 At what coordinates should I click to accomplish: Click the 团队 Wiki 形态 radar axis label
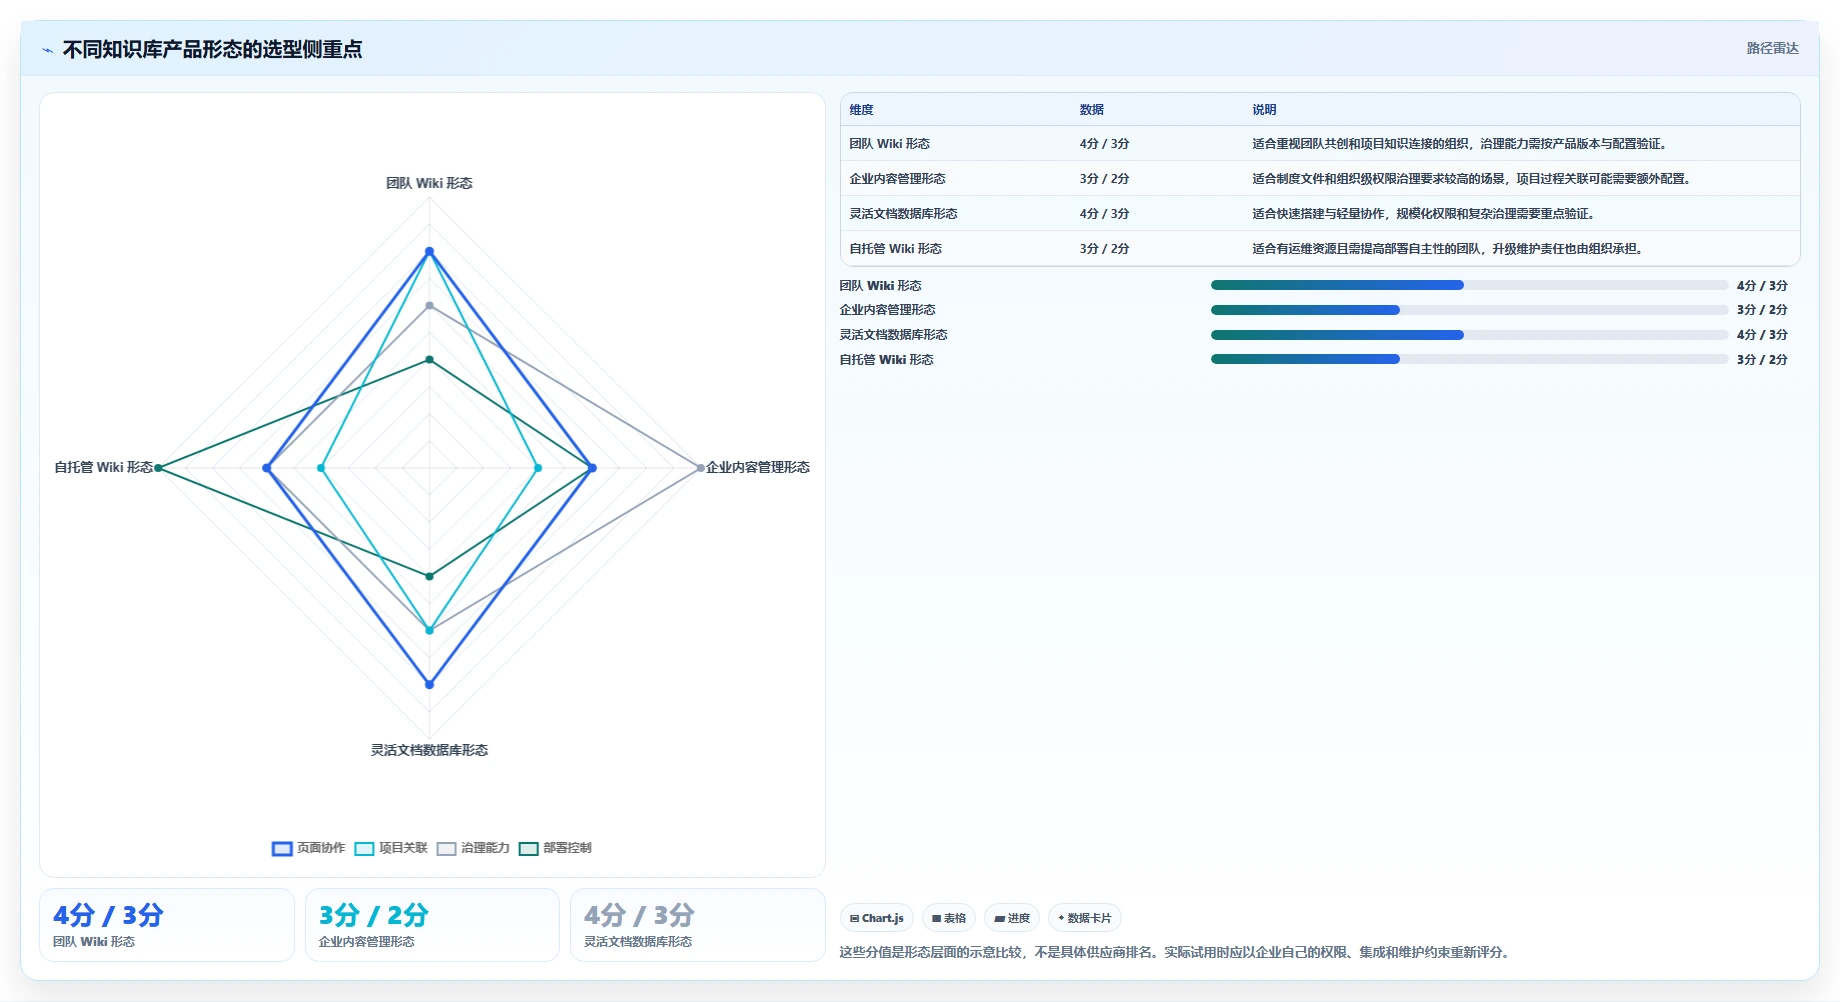pyautogui.click(x=429, y=183)
